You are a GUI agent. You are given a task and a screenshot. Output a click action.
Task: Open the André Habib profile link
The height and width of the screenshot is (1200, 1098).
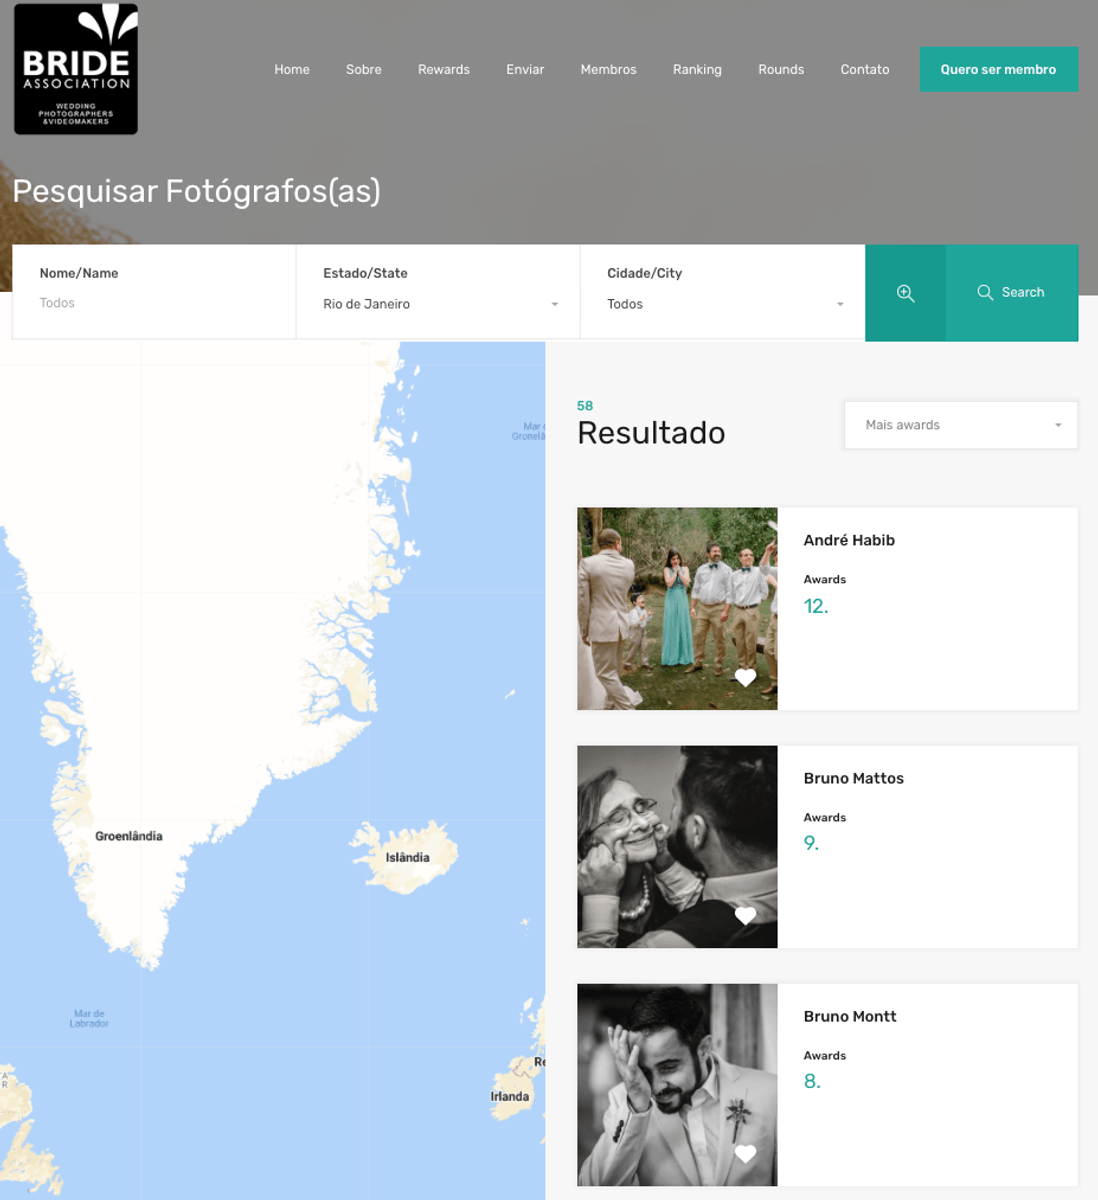pyautogui.click(x=849, y=540)
